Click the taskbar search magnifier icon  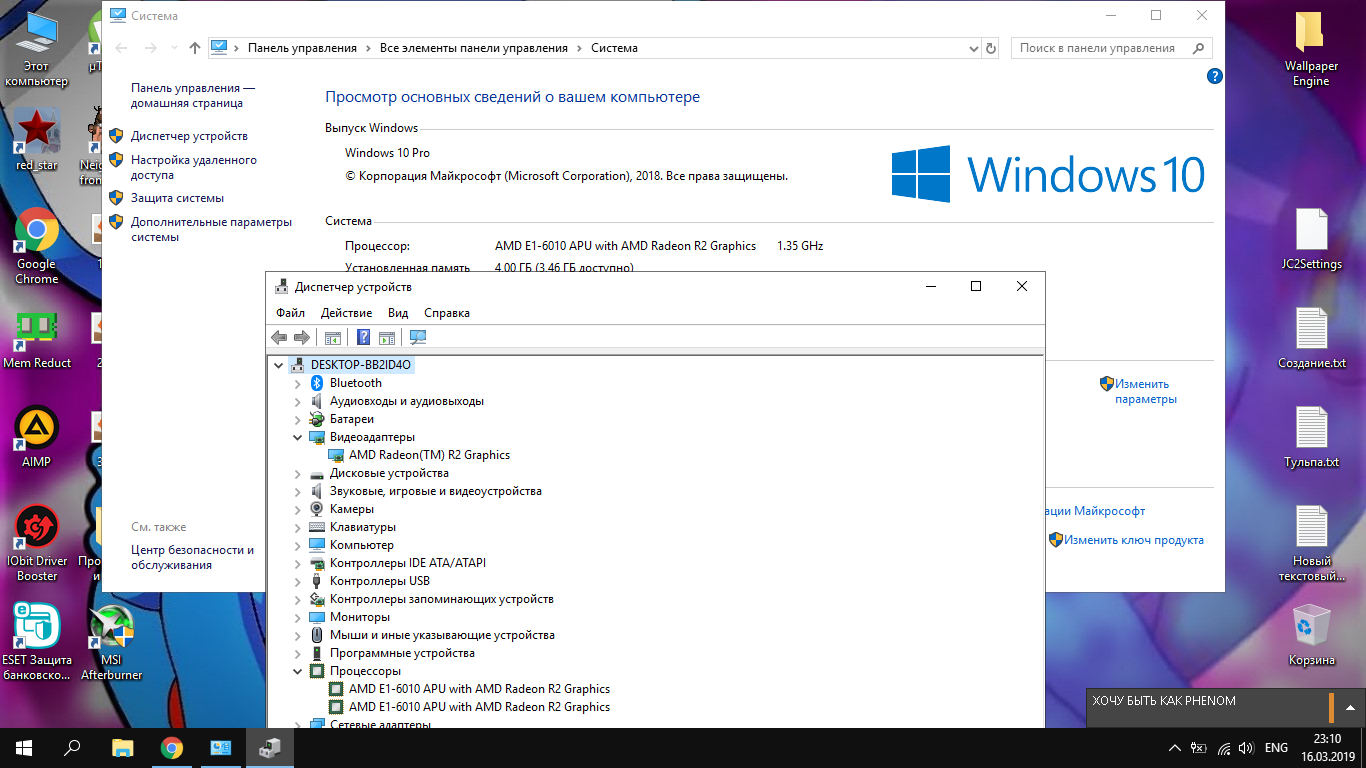coord(72,748)
